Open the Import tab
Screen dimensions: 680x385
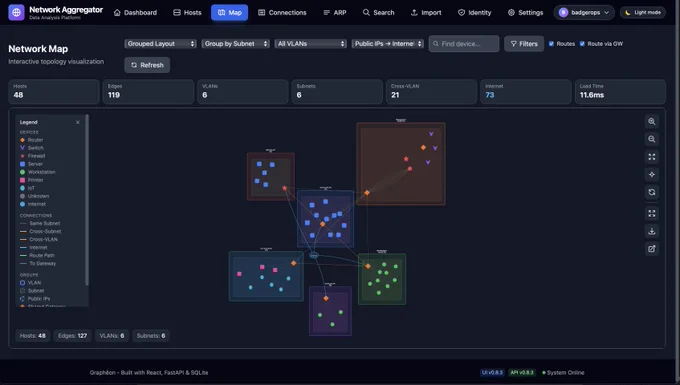coord(426,13)
